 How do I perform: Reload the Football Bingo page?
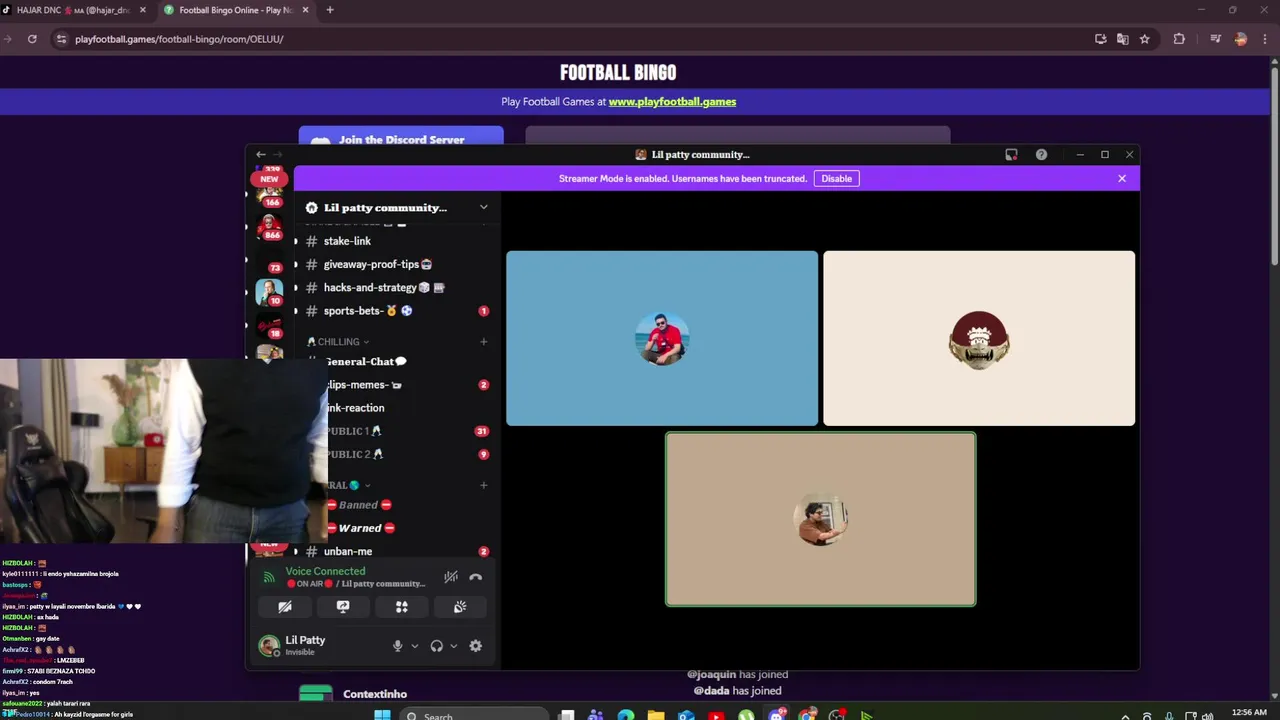32,39
